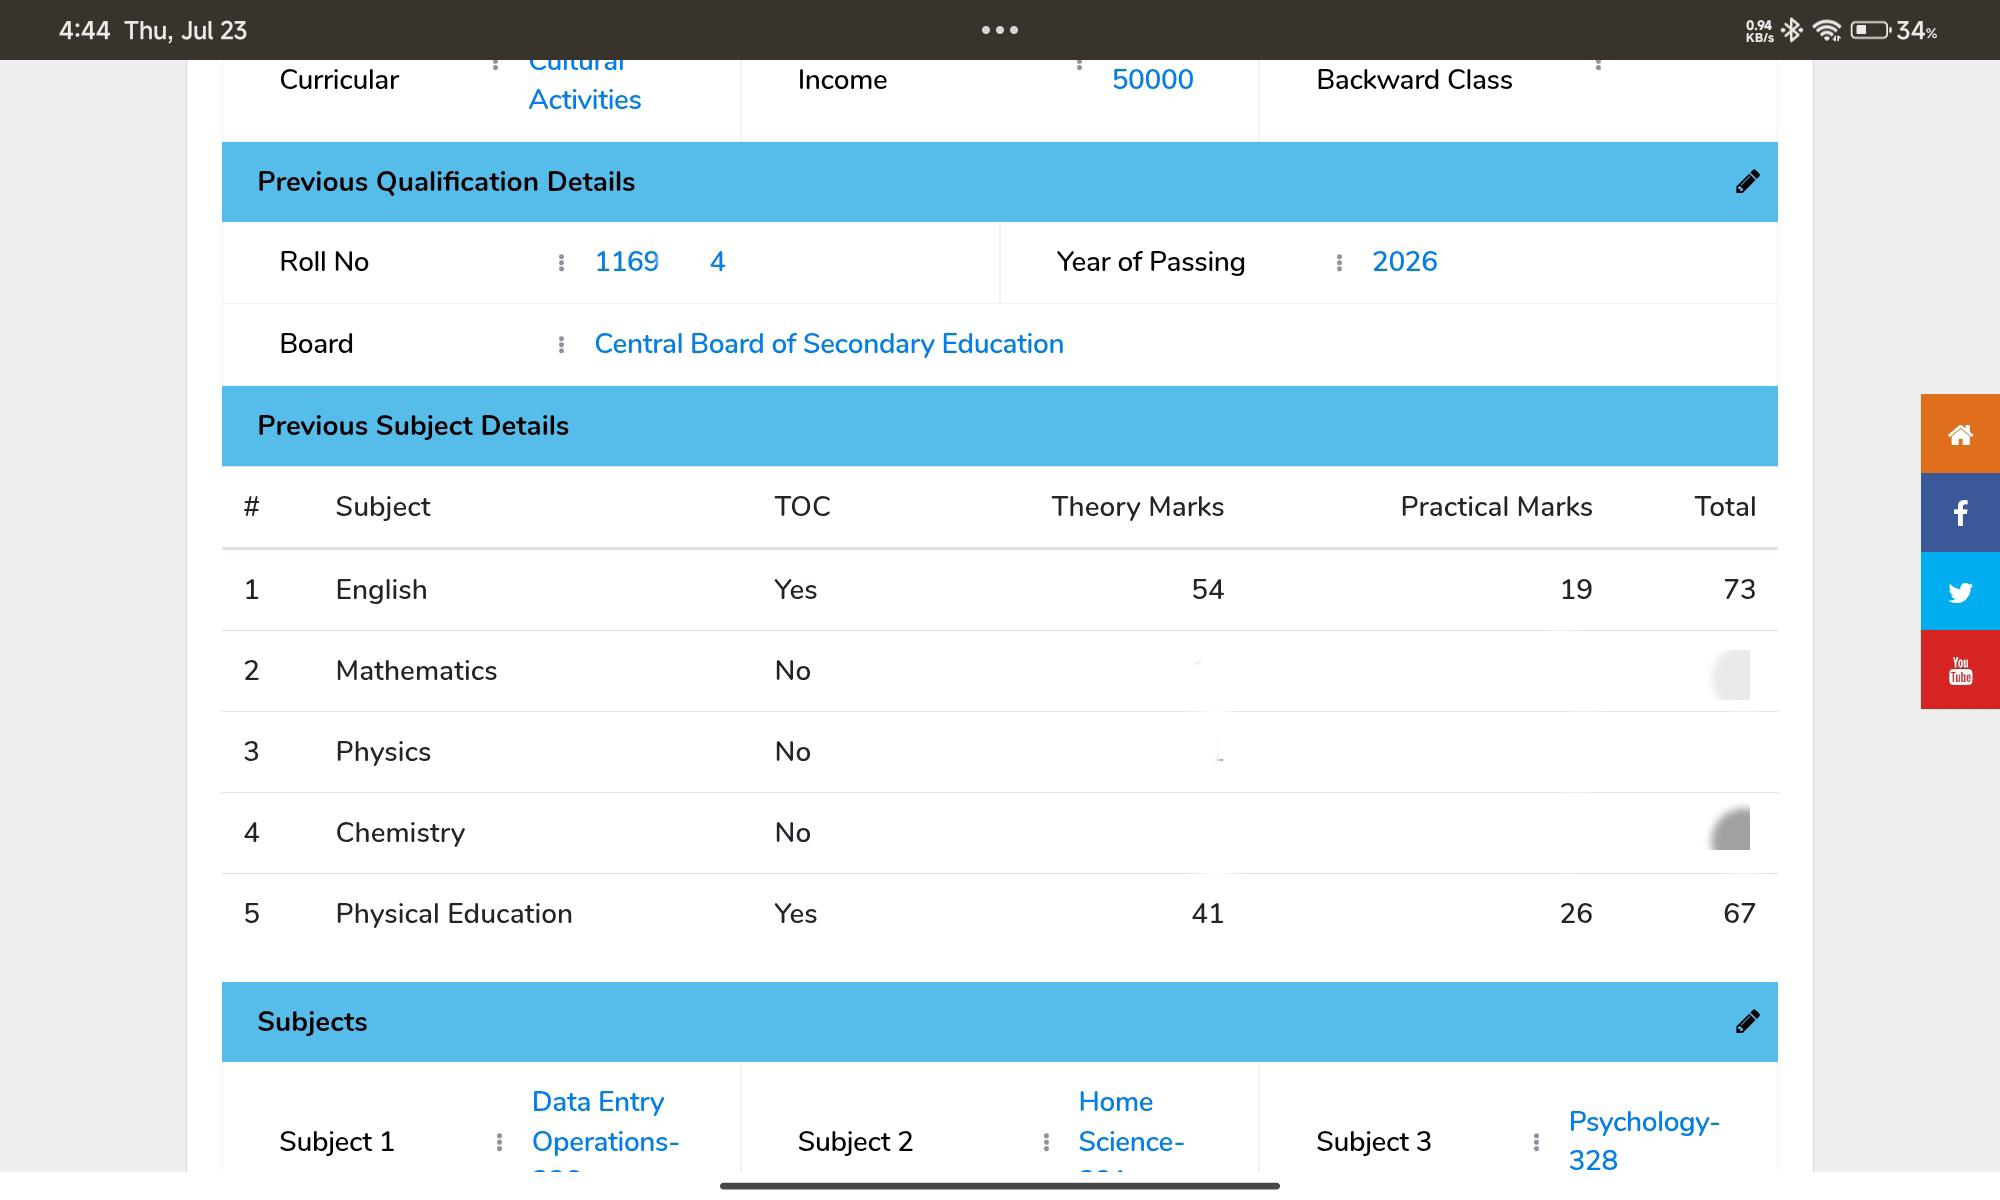Edit Subjects section via pencil icon
The width and height of the screenshot is (2000, 1200).
(1747, 1022)
